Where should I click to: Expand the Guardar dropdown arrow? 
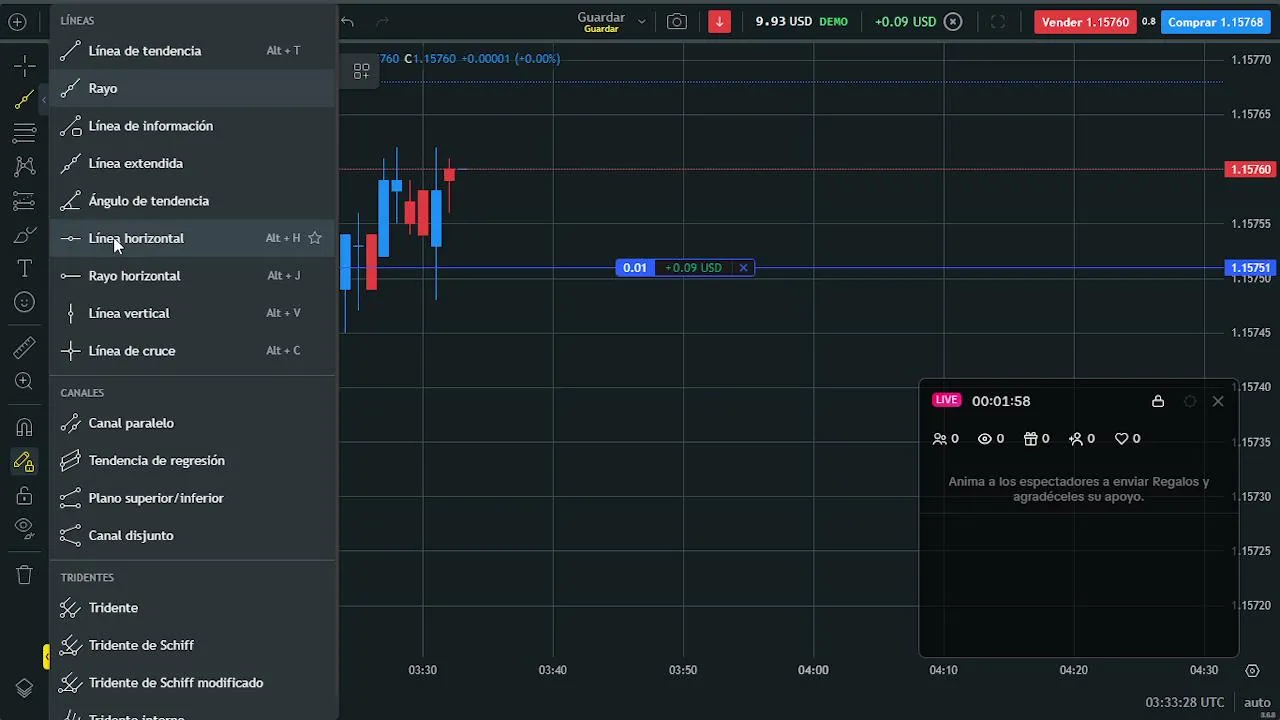[x=642, y=22]
